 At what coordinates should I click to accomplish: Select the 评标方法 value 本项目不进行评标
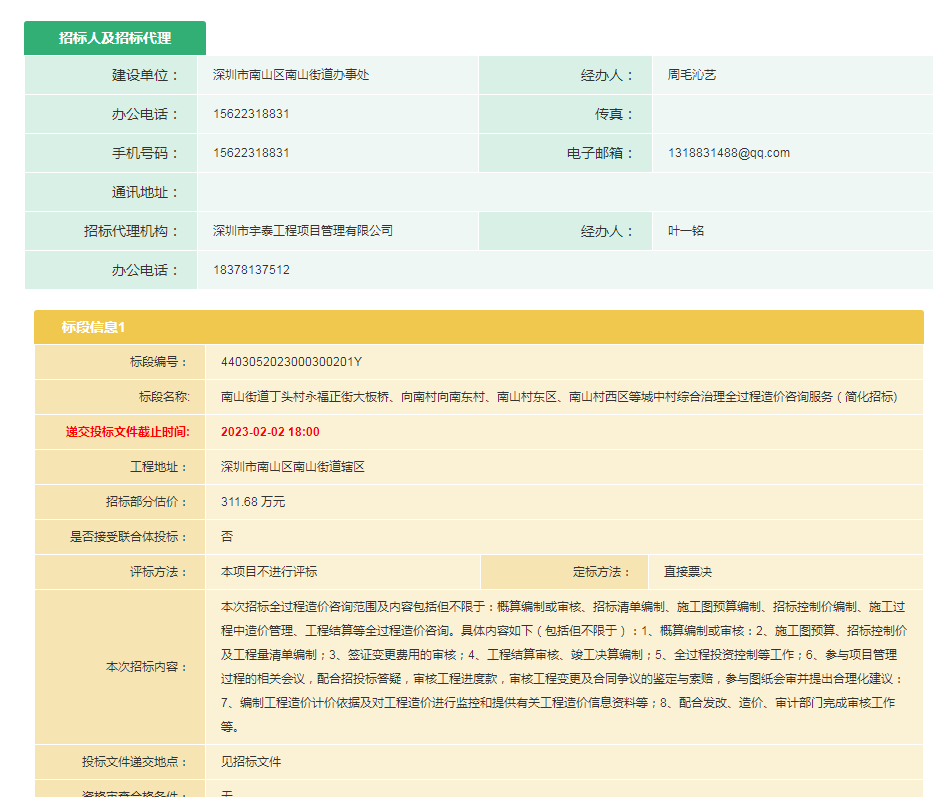[x=269, y=572]
